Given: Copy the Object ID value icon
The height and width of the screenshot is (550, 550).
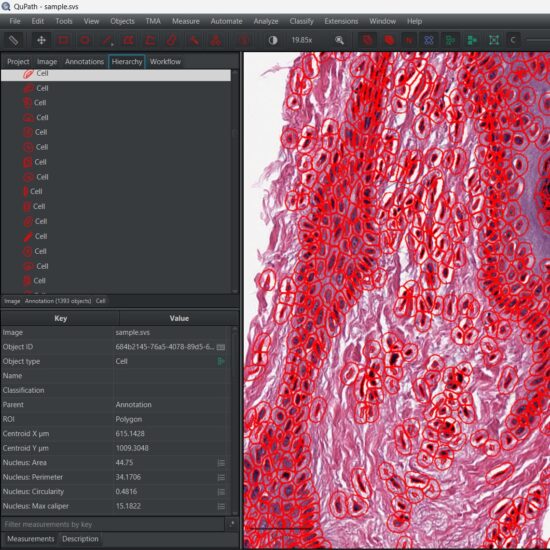Looking at the screenshot, I should (221, 347).
